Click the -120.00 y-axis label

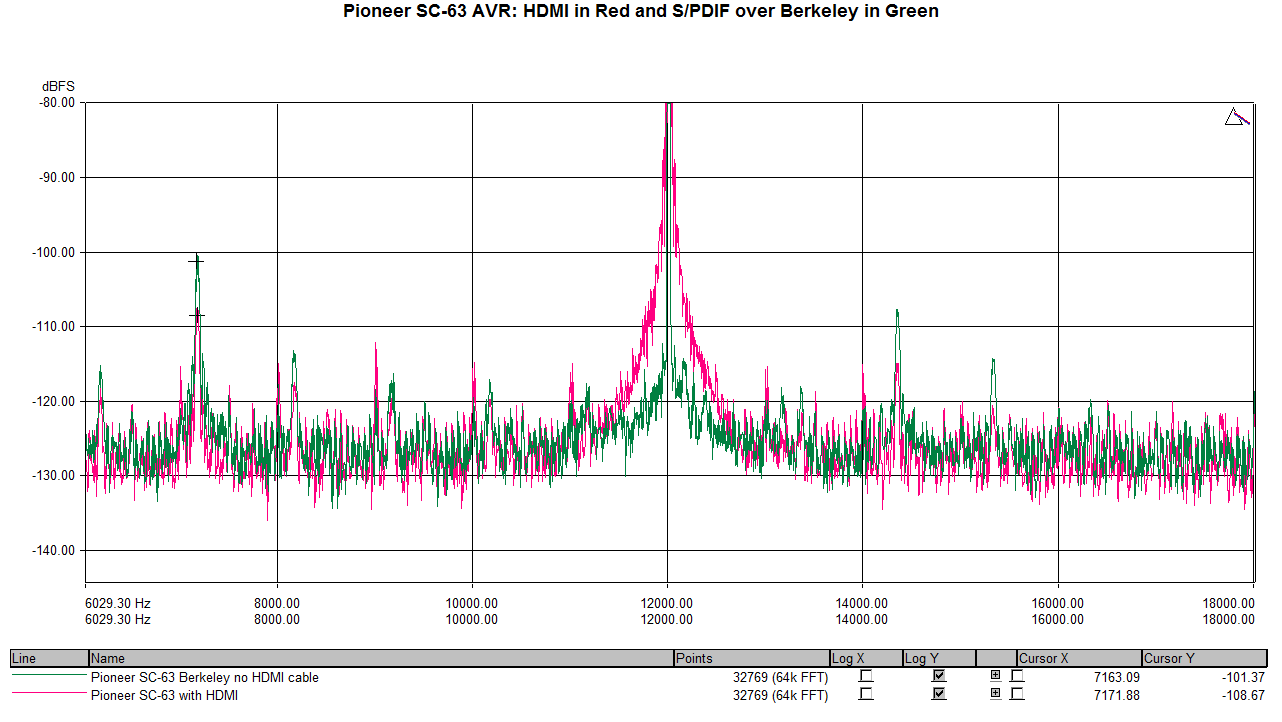[x=54, y=401]
